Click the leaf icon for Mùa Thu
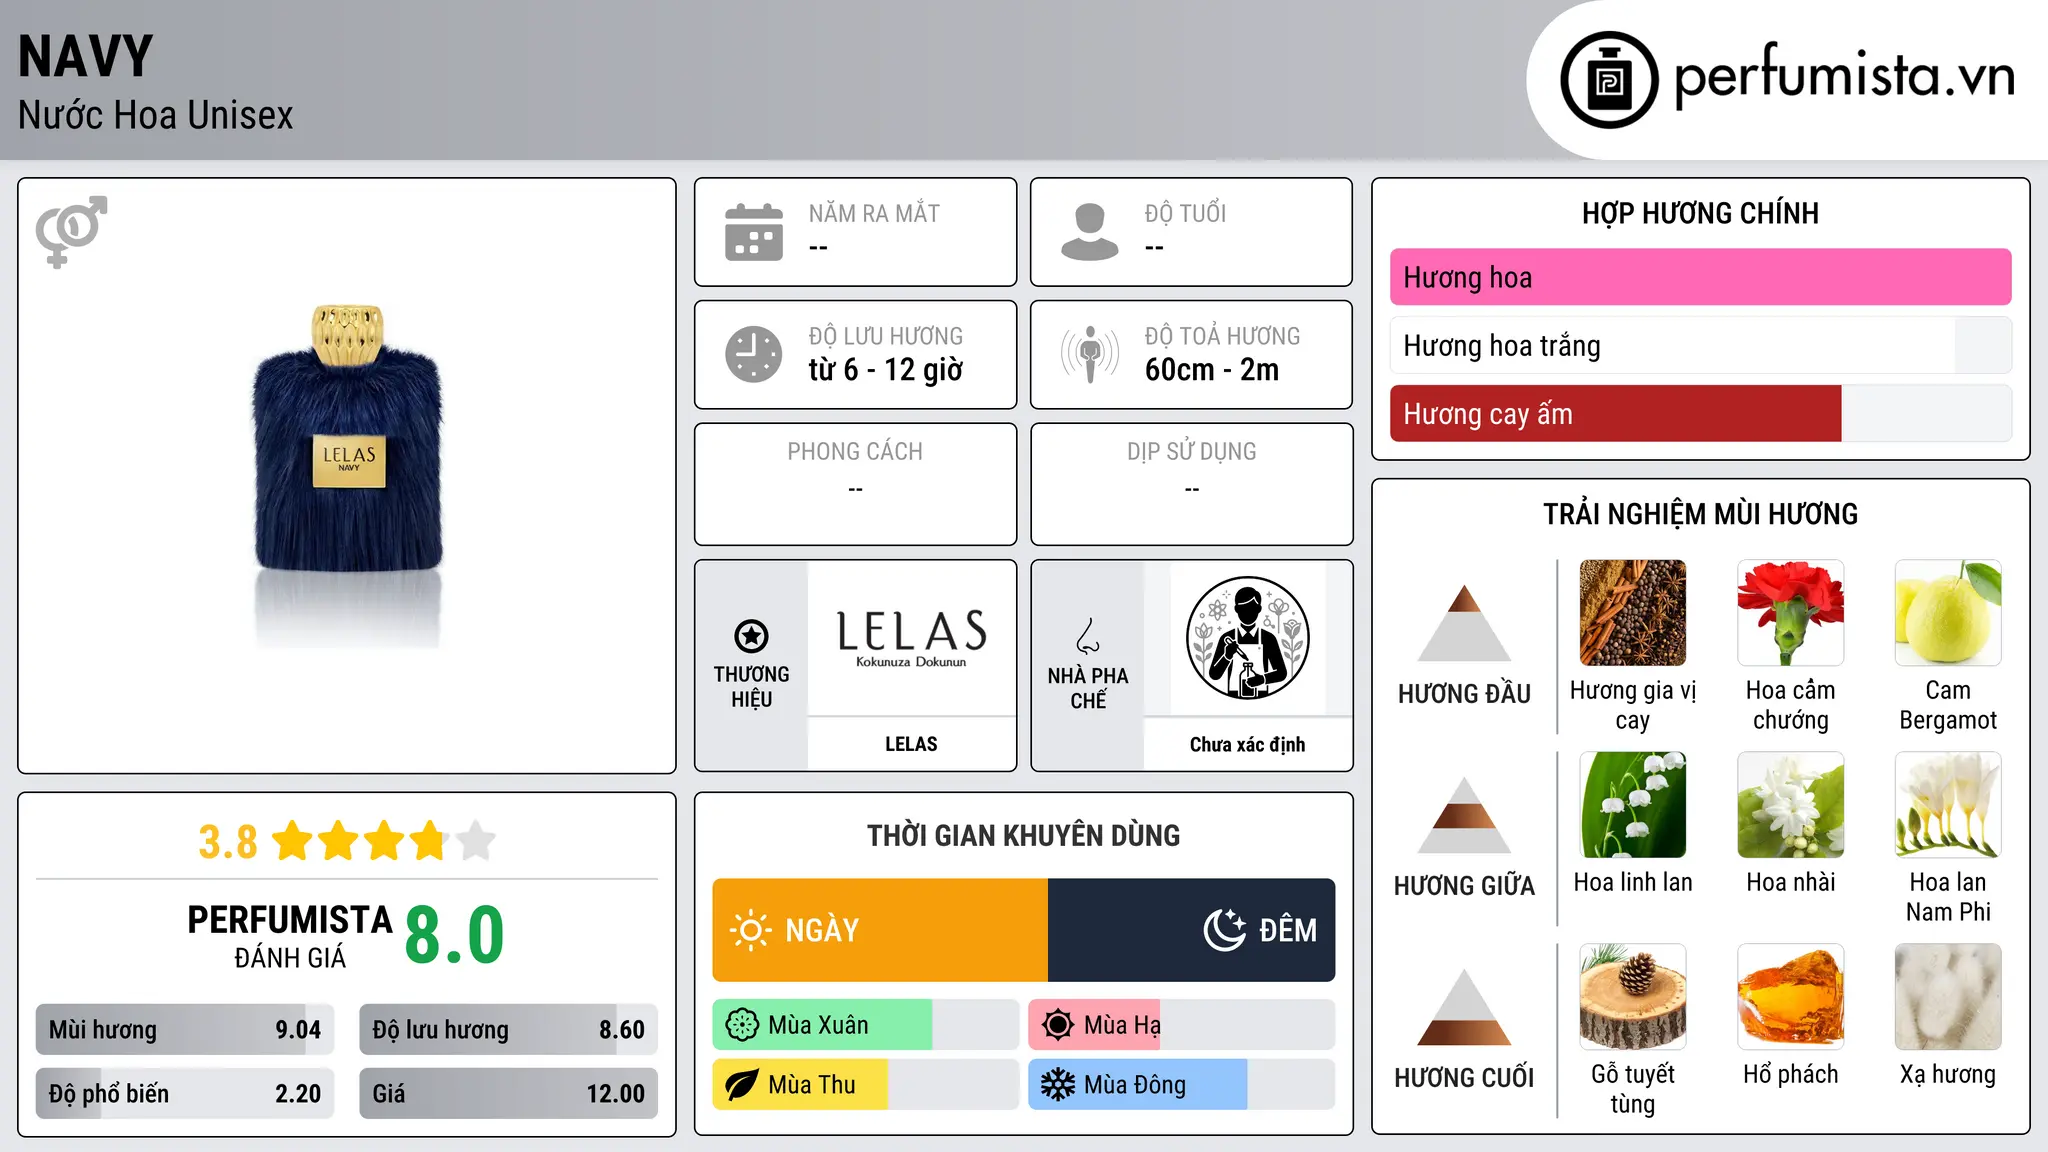Screen dimensions: 2048x1152 pos(742,1085)
